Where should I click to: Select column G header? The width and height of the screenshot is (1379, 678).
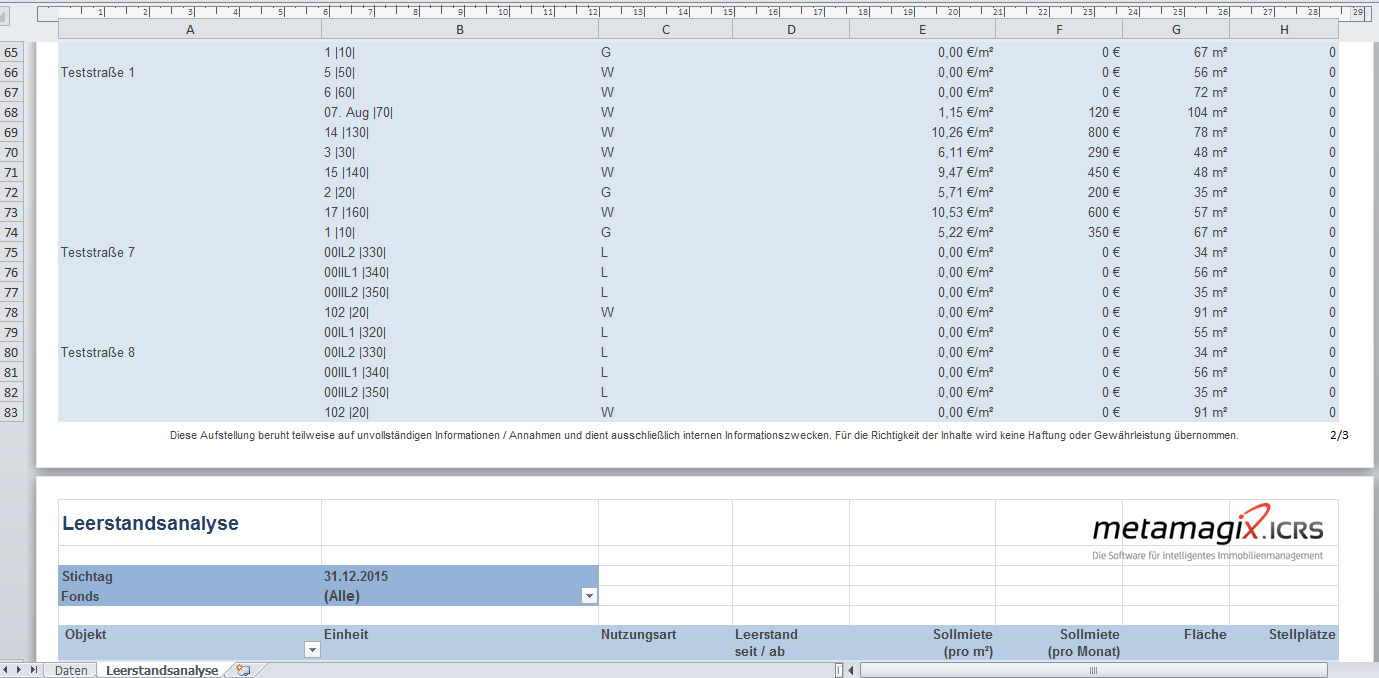tap(1176, 30)
